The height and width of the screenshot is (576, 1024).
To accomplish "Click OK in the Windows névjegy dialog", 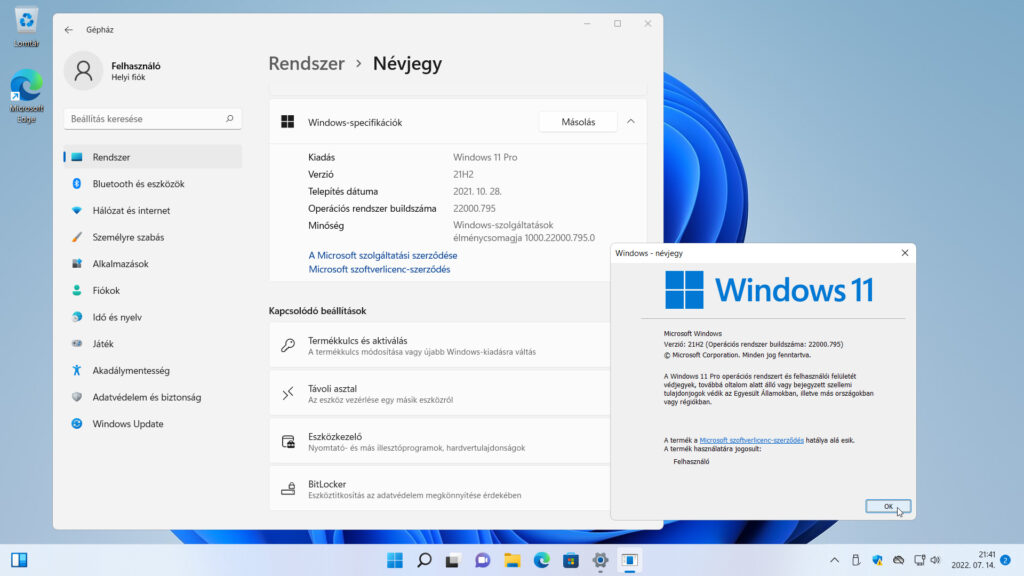I will (888, 506).
